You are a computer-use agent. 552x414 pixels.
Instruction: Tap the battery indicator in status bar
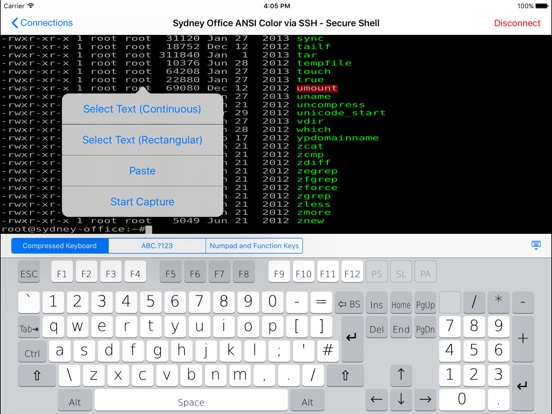[542, 6]
